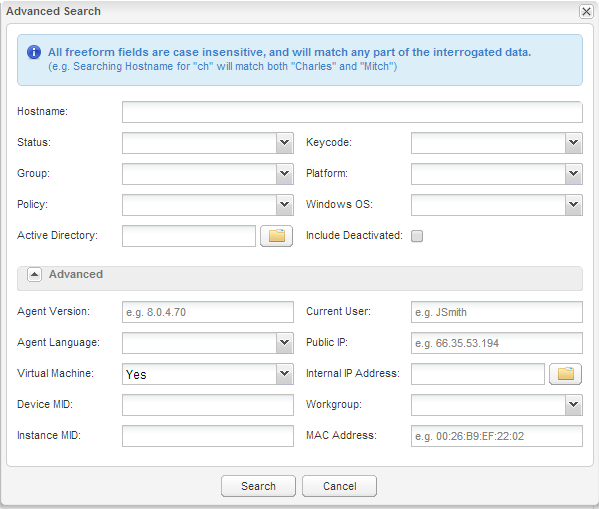Focus the Hostname text field
This screenshot has width=599, height=509.
click(352, 112)
